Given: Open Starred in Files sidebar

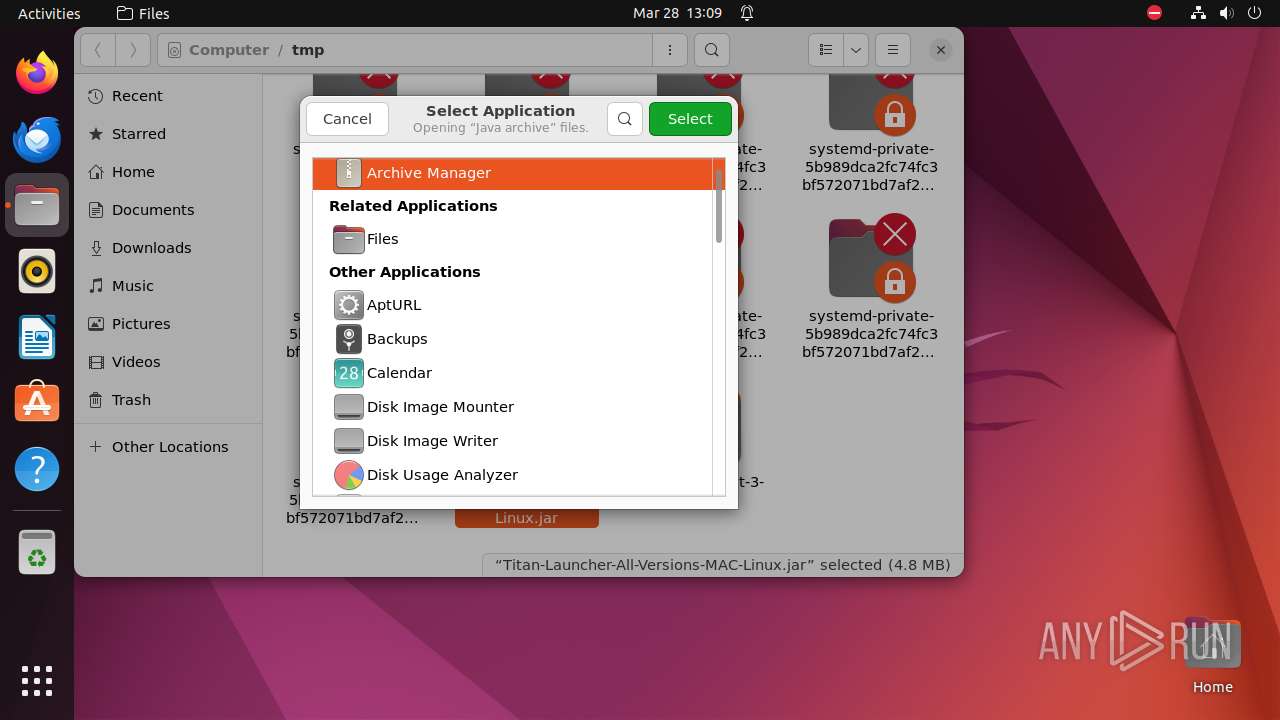Looking at the screenshot, I should tap(168, 134).
